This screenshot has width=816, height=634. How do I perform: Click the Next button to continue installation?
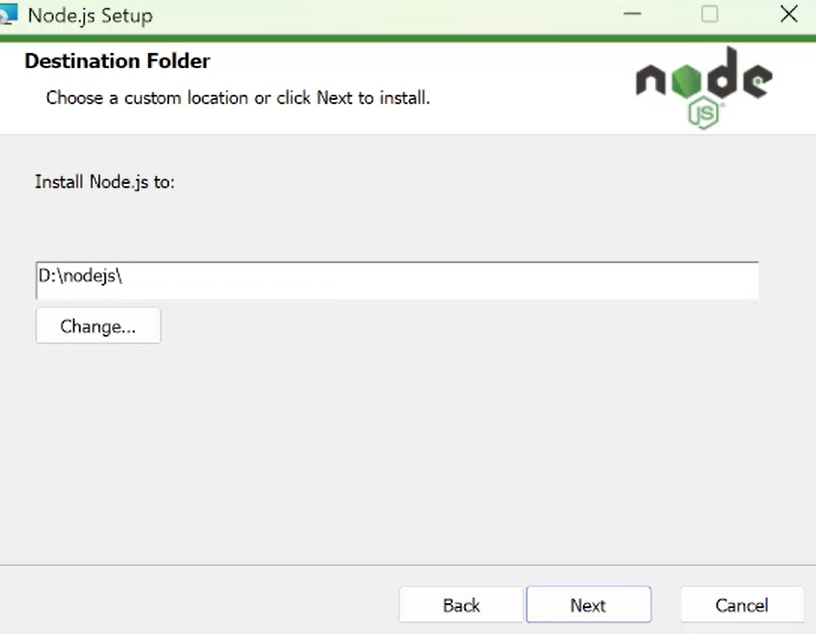(589, 604)
